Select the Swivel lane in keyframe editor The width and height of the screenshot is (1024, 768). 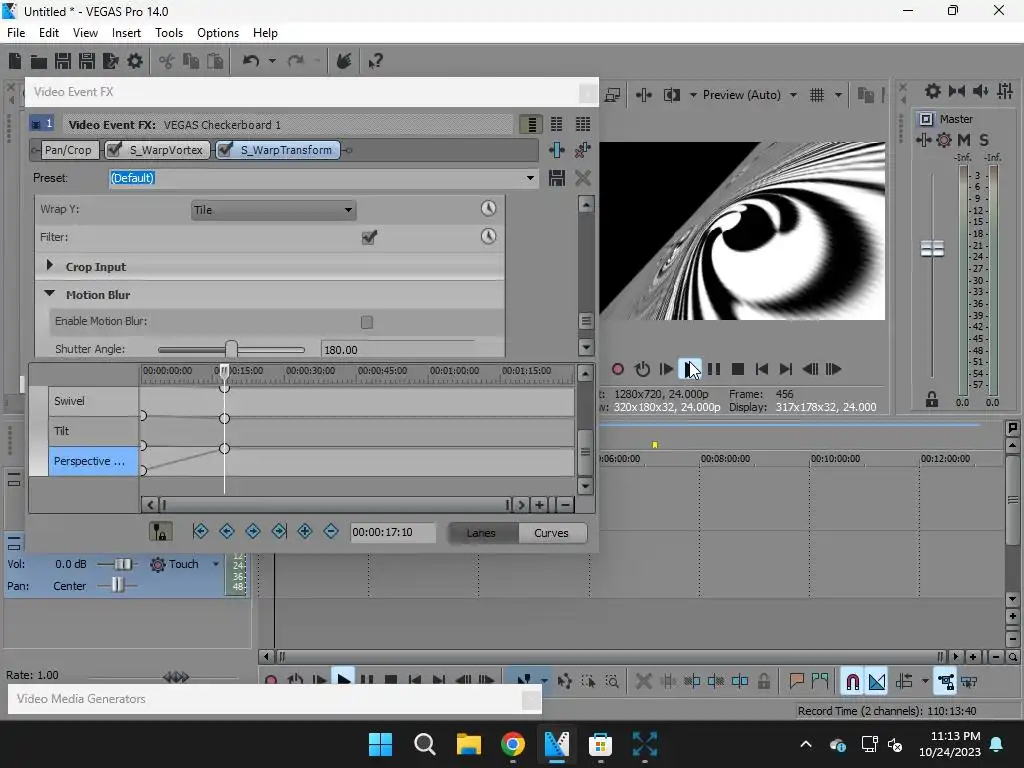click(93, 401)
